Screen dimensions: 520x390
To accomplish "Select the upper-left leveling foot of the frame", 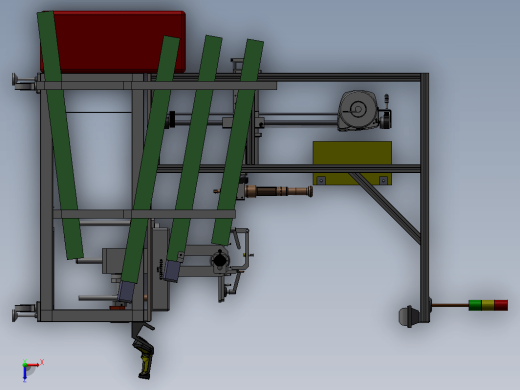I will pyautogui.click(x=23, y=81).
